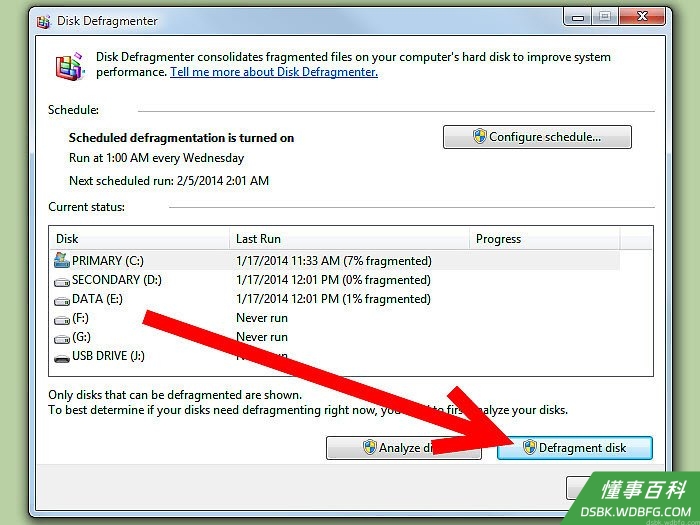This screenshot has height=525, width=700.
Task: Click the 7% fragmented last run cell
Action: click(333, 261)
